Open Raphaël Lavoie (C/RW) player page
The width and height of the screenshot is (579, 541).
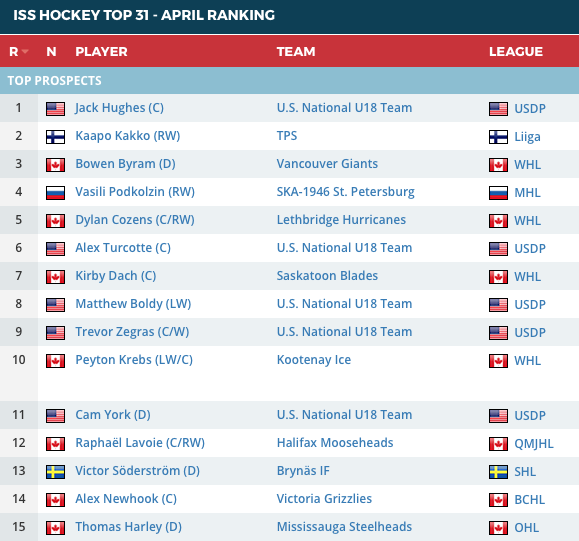[x=140, y=443]
